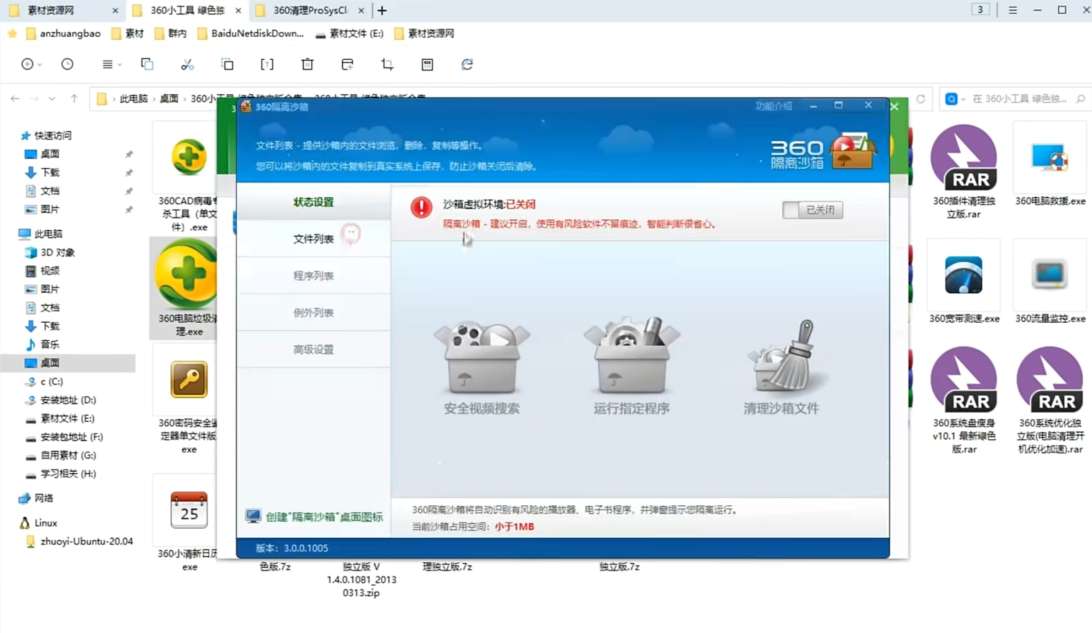Select the 360插件清理独立版.rar archive icon
The image size is (1092, 633).
pos(963,158)
